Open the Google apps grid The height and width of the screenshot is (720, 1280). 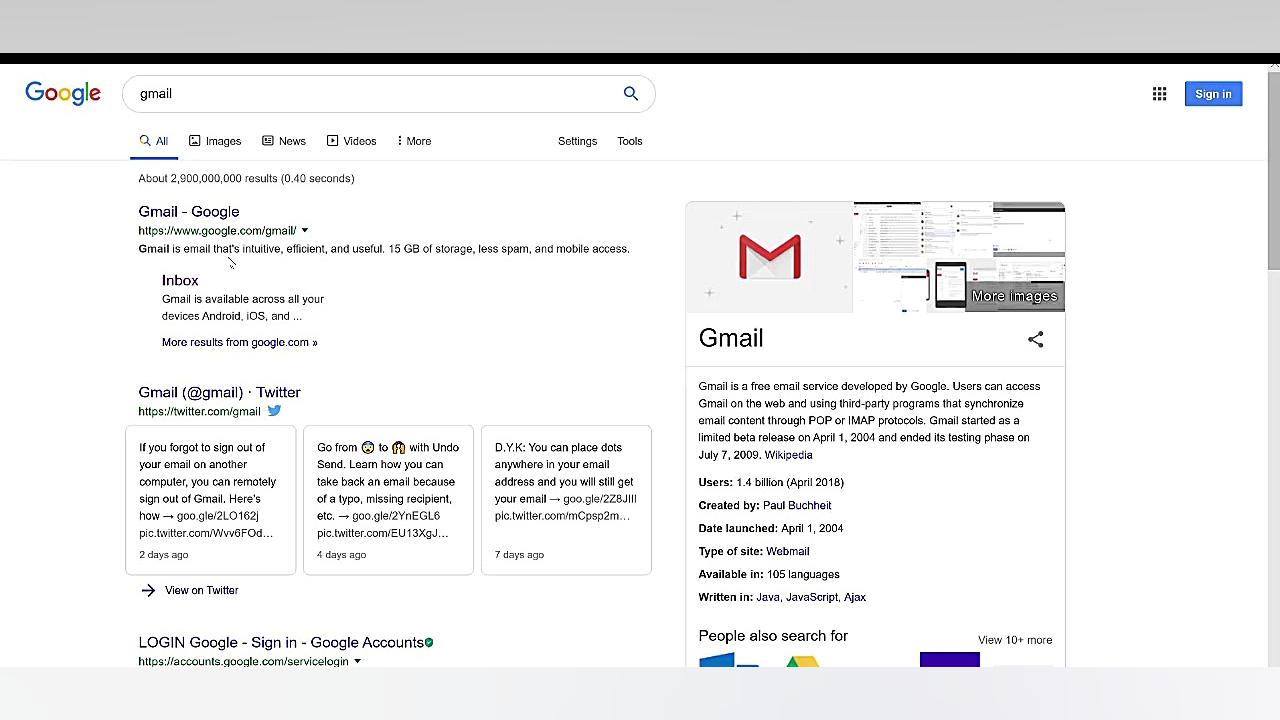click(x=1159, y=94)
